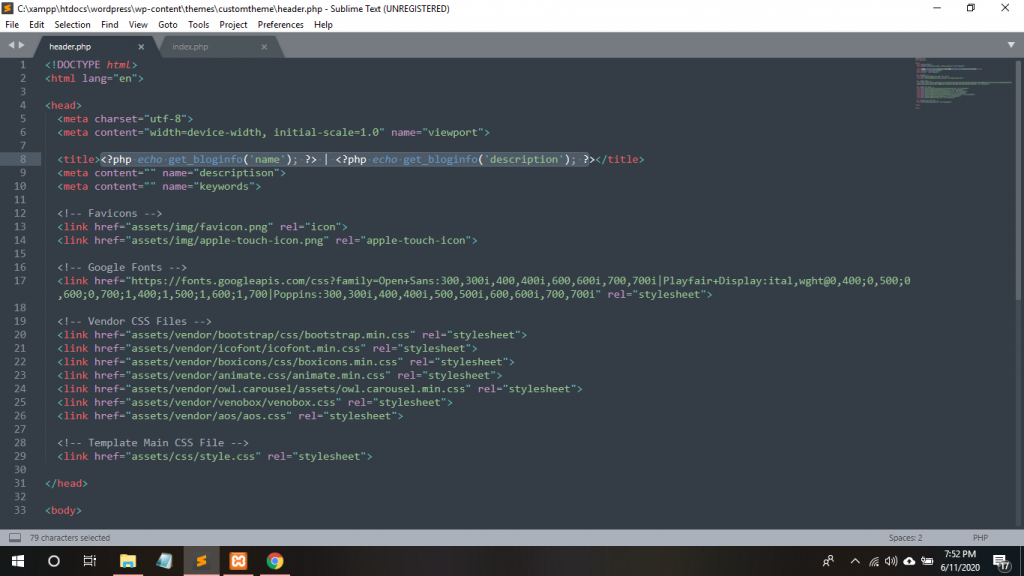This screenshot has height=576, width=1024.
Task: Close the header.php tab
Action: [141, 46]
